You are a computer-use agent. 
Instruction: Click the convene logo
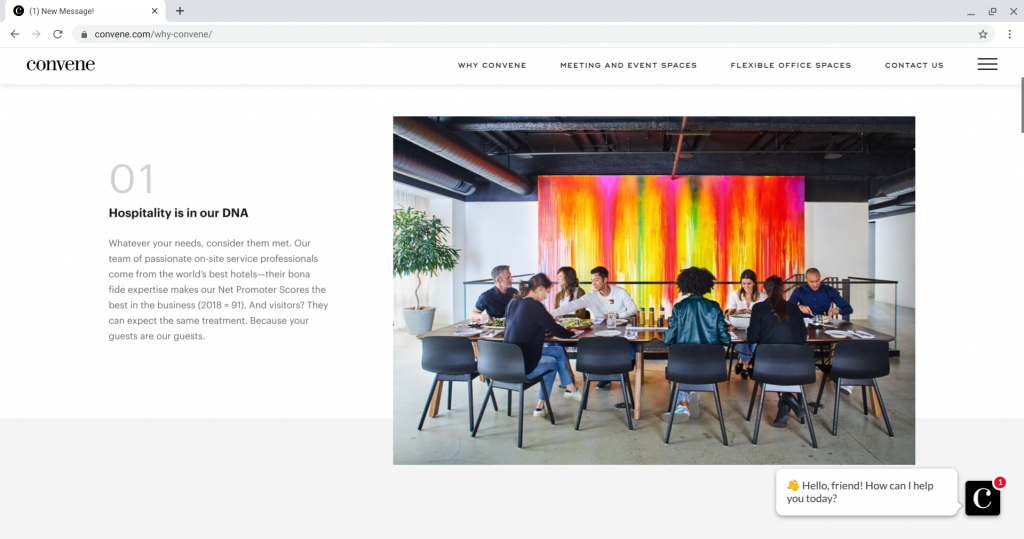[x=61, y=65]
